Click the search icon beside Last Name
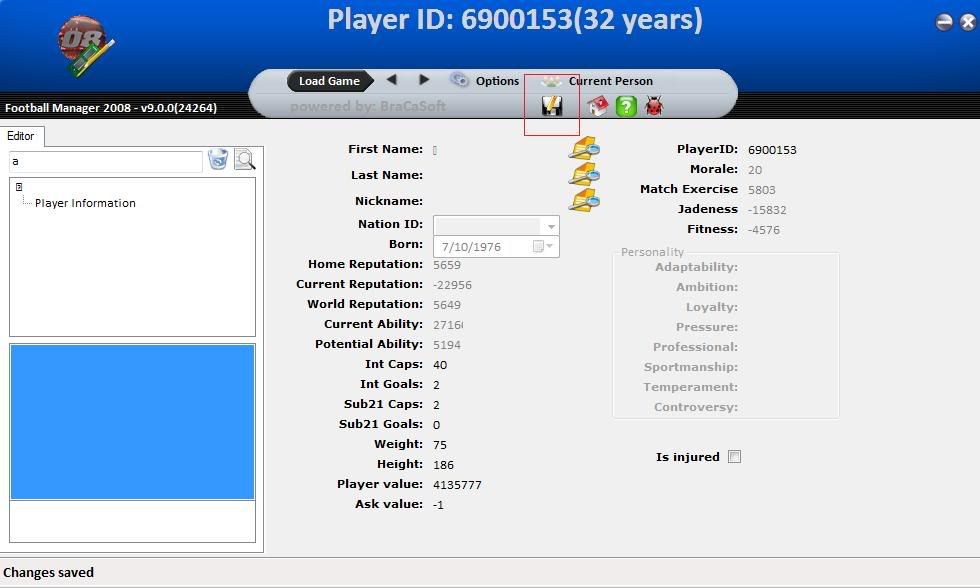Image resolution: width=980 pixels, height=588 pixels. tap(584, 174)
